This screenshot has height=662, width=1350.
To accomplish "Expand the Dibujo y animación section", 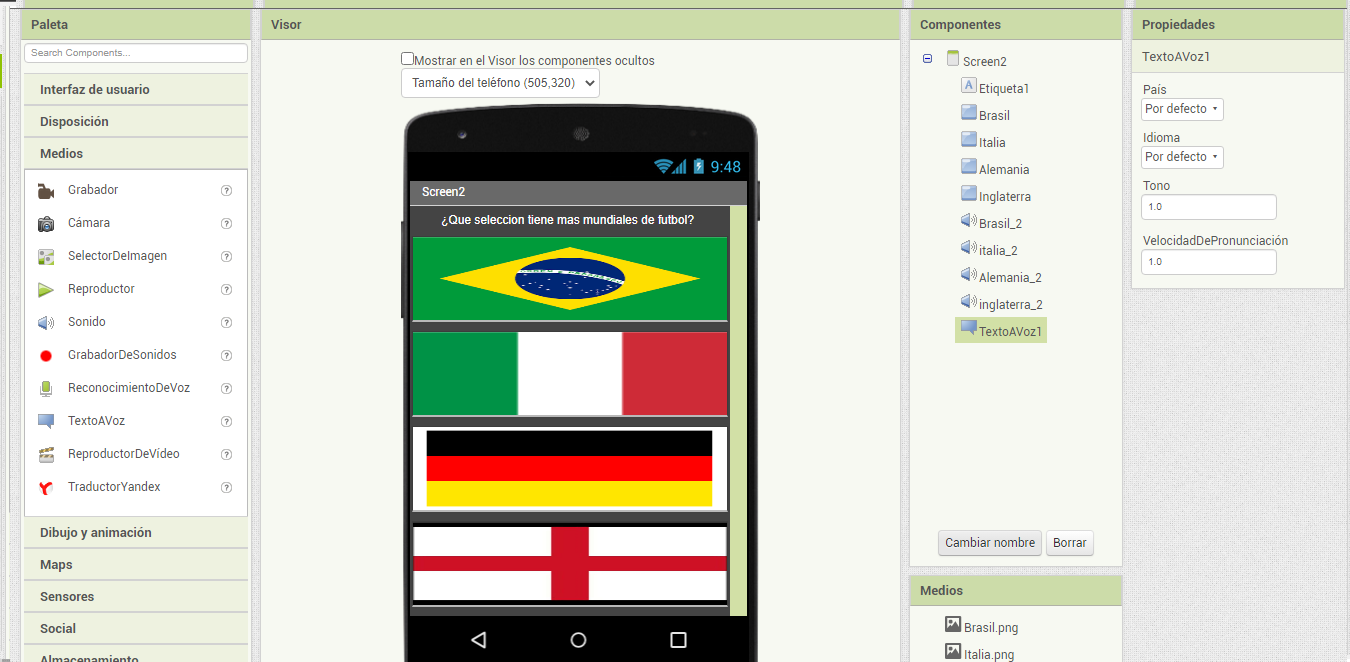I will click(x=136, y=532).
